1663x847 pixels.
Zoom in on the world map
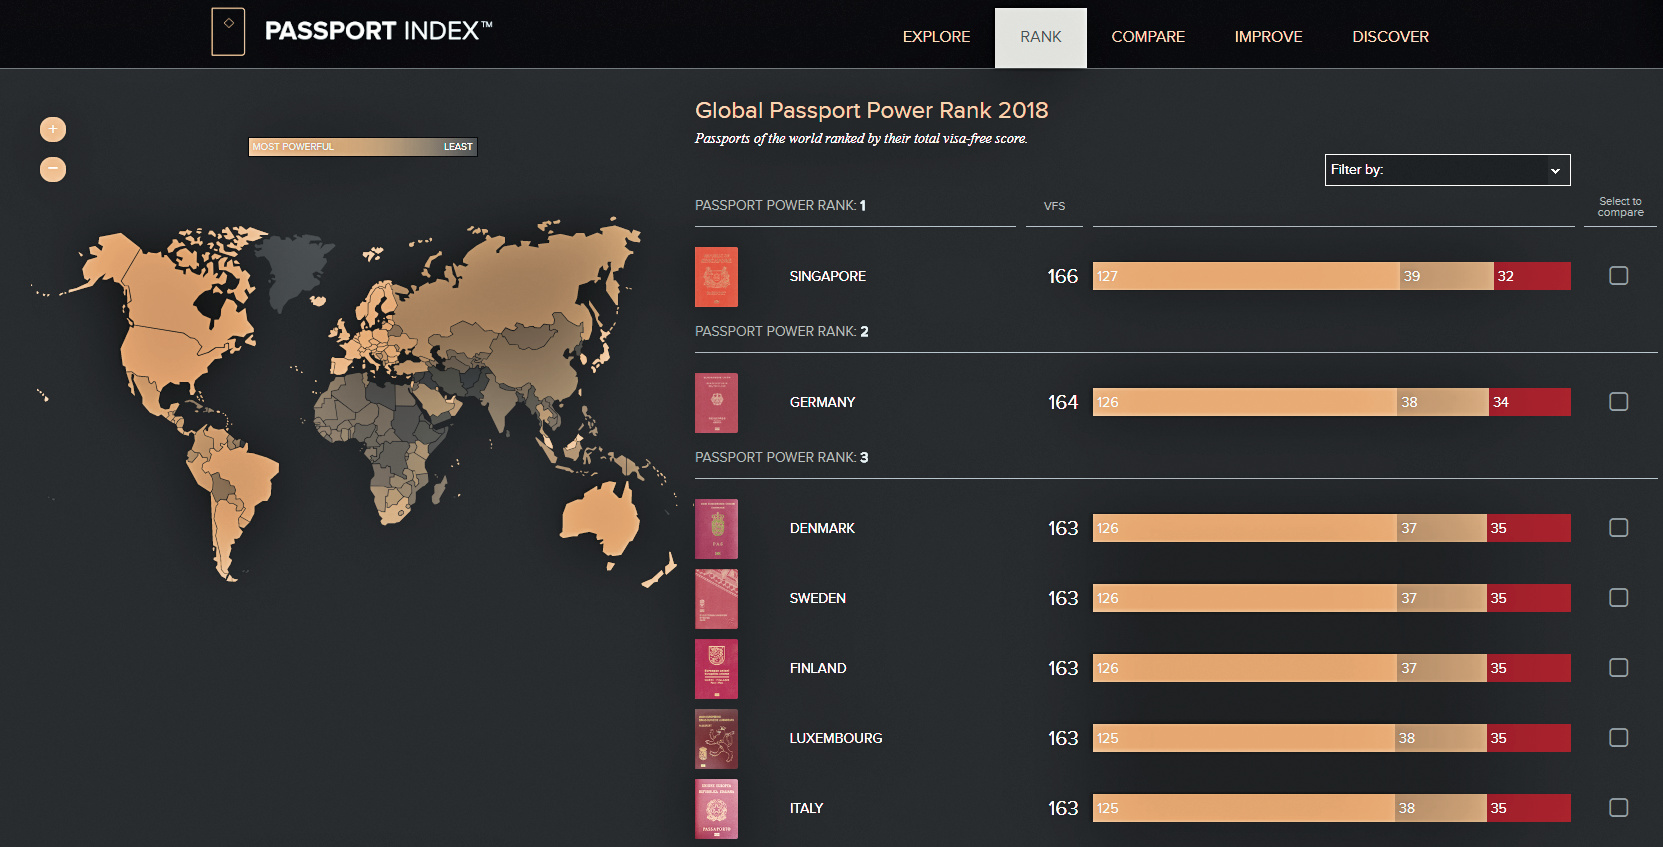(53, 129)
